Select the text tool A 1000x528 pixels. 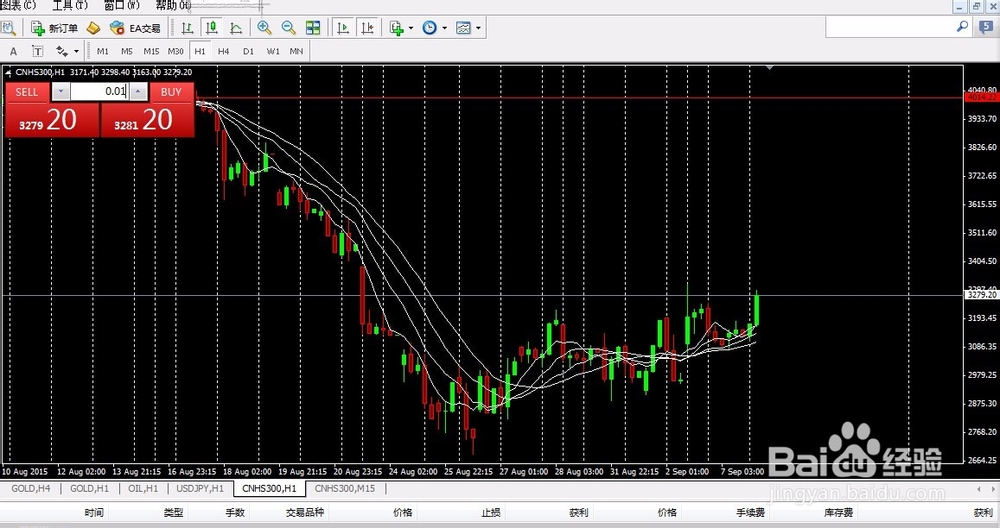(x=13, y=51)
